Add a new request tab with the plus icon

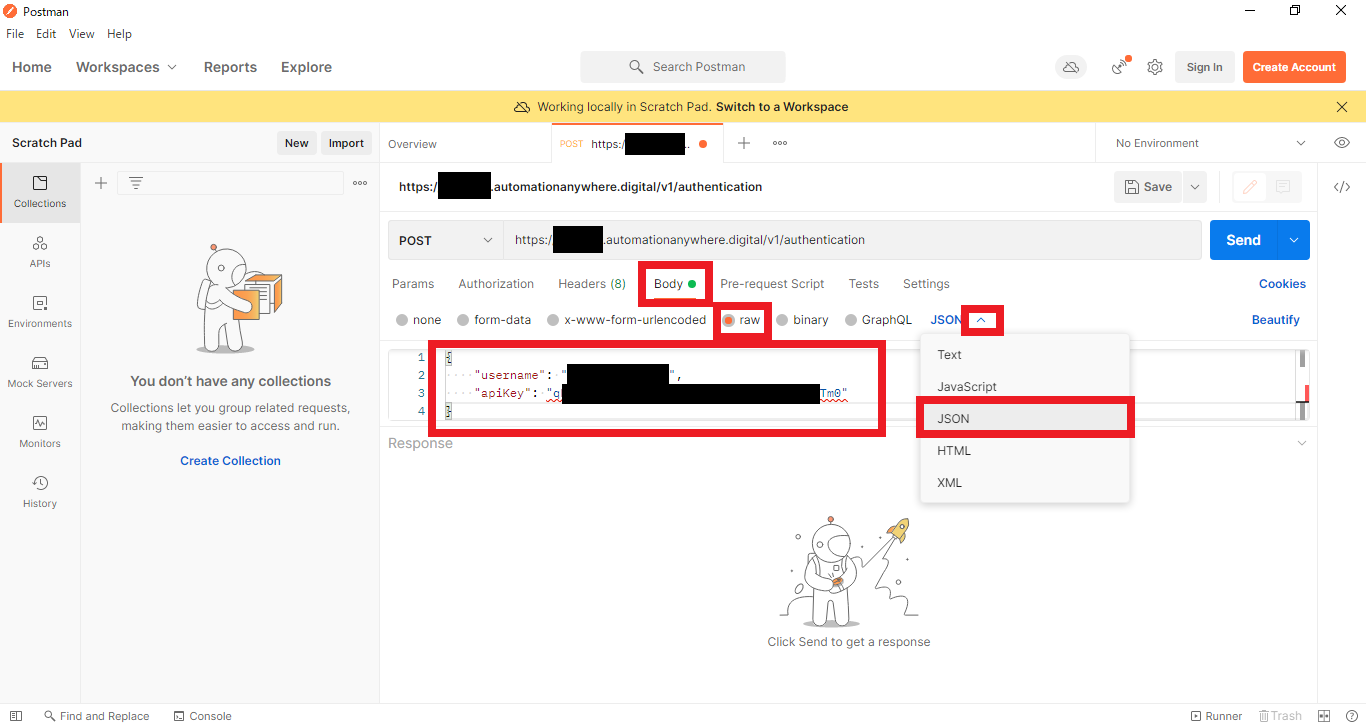(x=744, y=143)
